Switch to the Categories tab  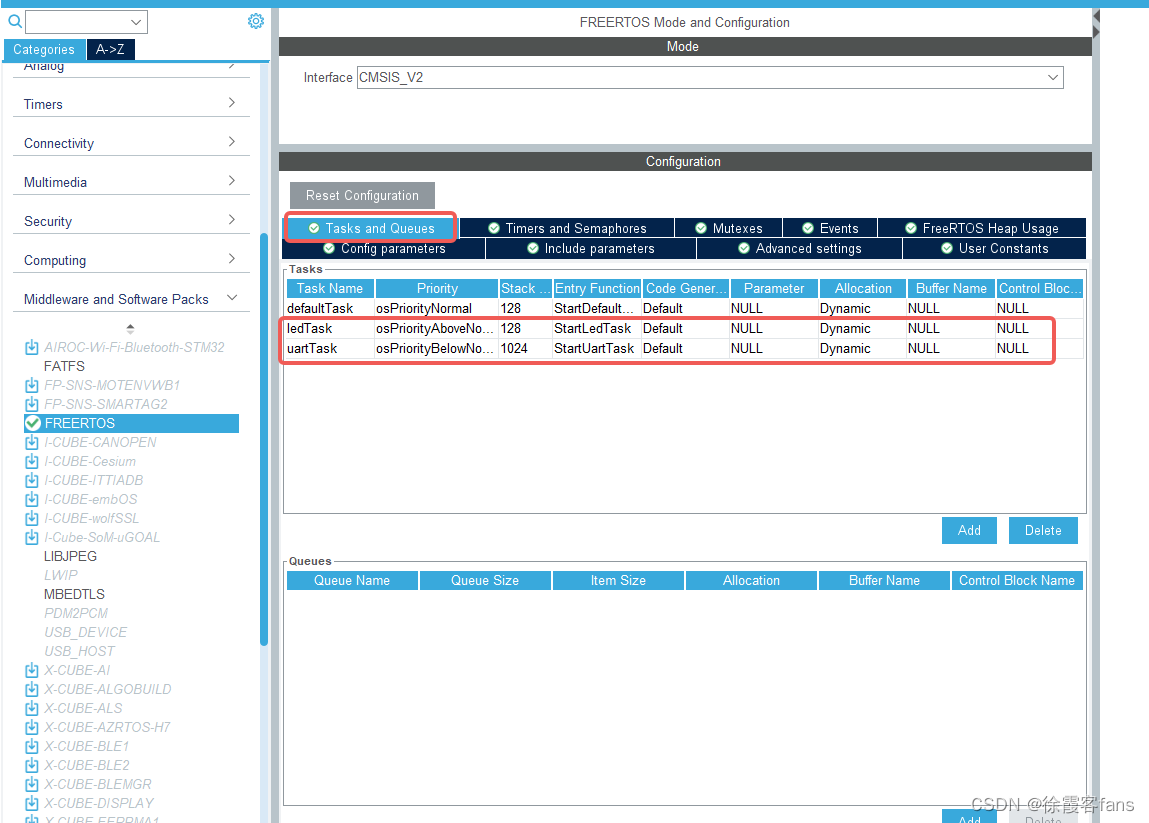(x=44, y=49)
